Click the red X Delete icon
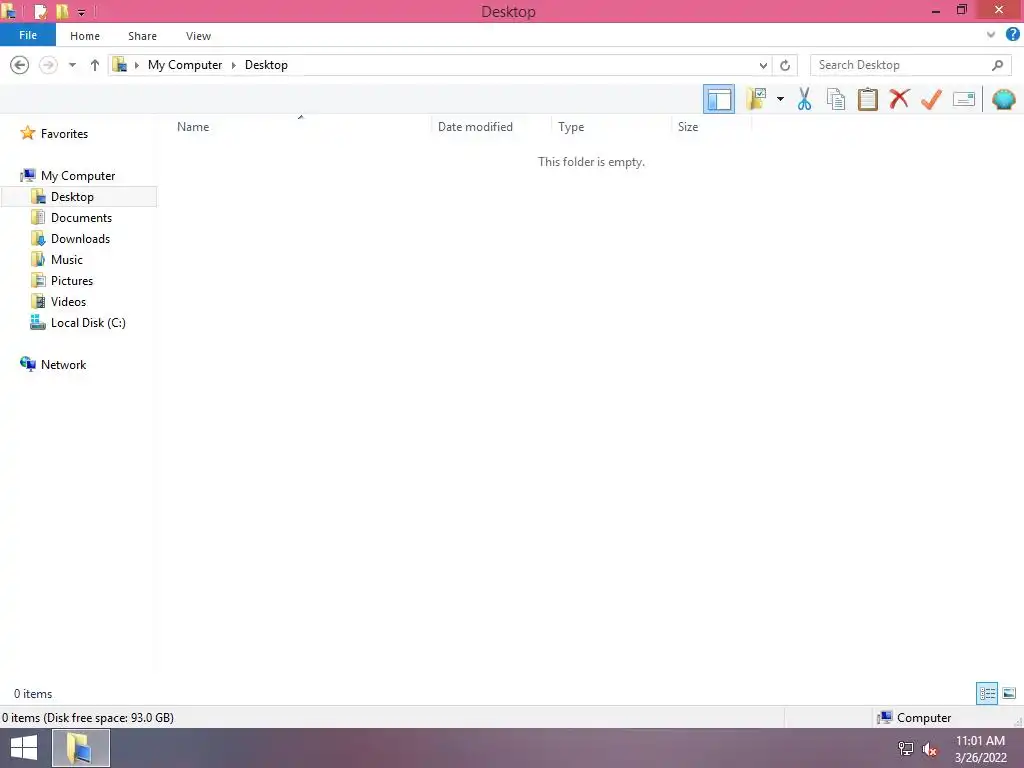Screen dimensions: 1024x768 click(899, 99)
